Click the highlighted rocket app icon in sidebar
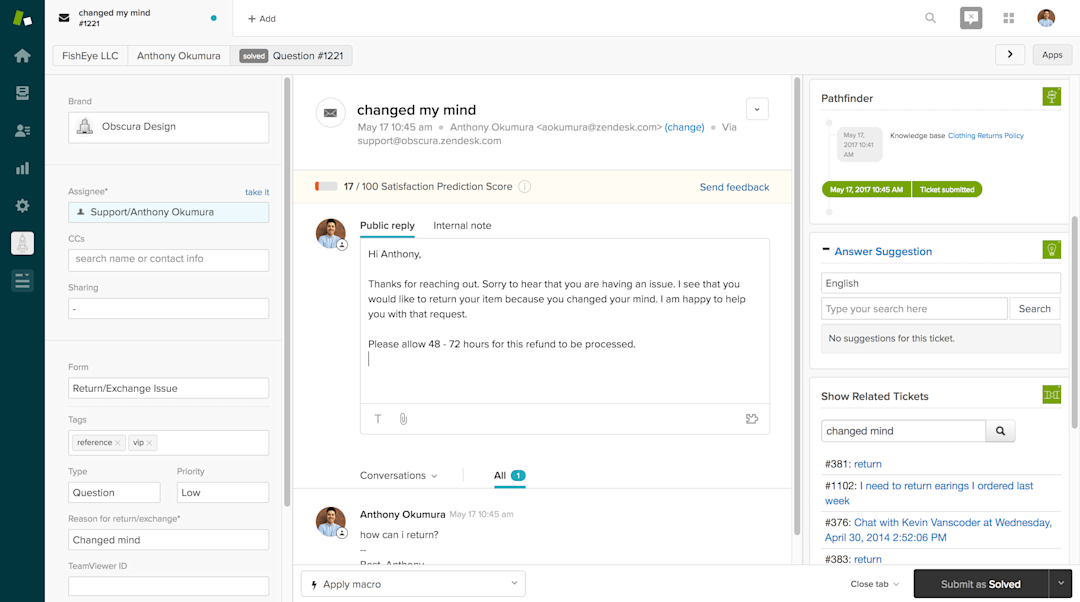 22,243
